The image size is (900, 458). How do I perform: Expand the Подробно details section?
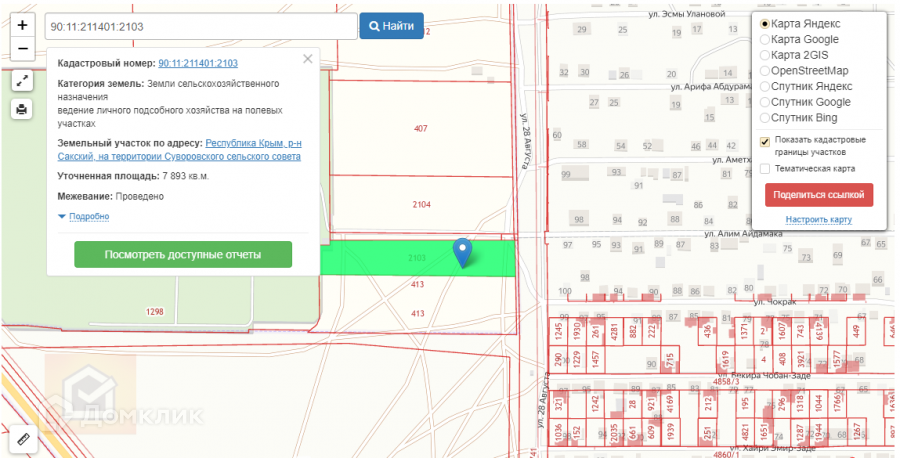click(84, 216)
